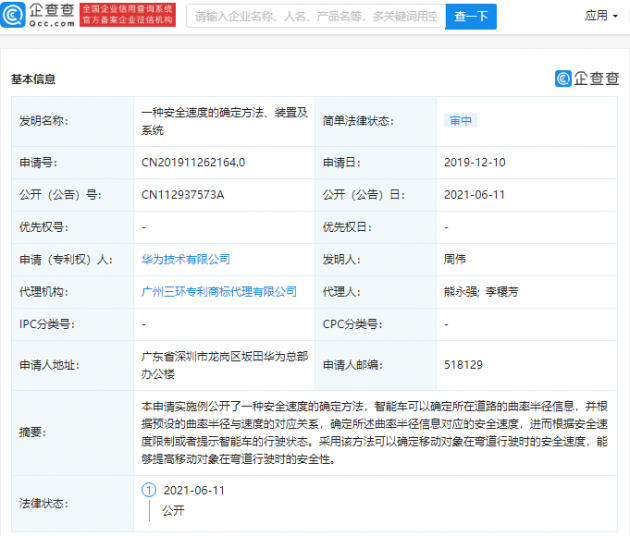Open the 华为技术有限公司 applicant link
630x536 pixels.
pyautogui.click(x=186, y=260)
